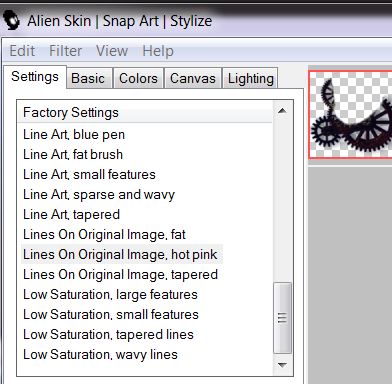This screenshot has width=392, height=384.
Task: Click the settings list scrollbar thumb
Action: tap(282, 318)
